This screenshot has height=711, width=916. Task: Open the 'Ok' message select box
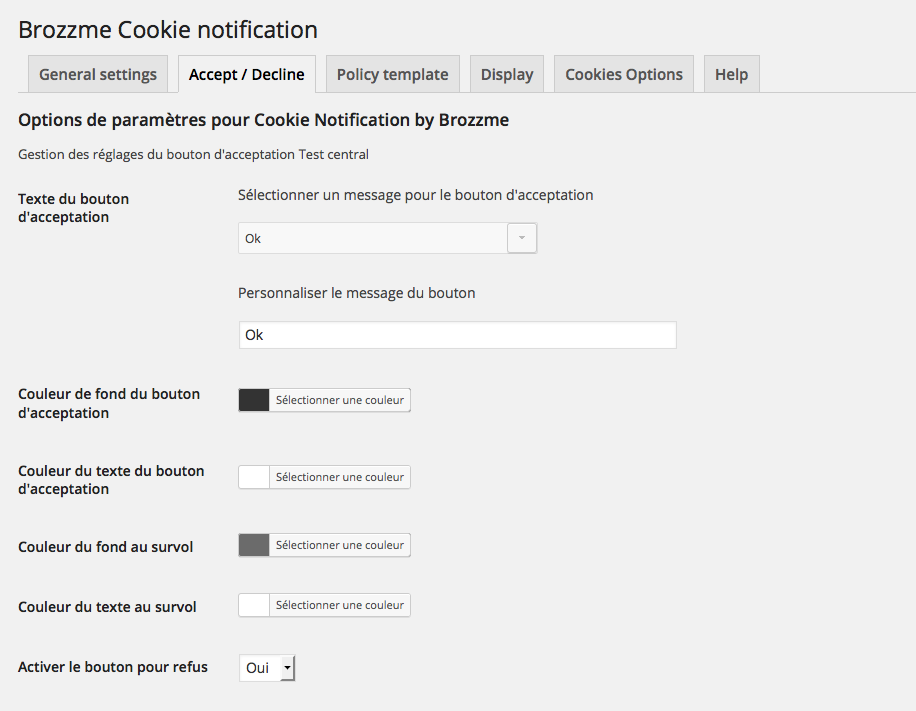pyautogui.click(x=374, y=239)
